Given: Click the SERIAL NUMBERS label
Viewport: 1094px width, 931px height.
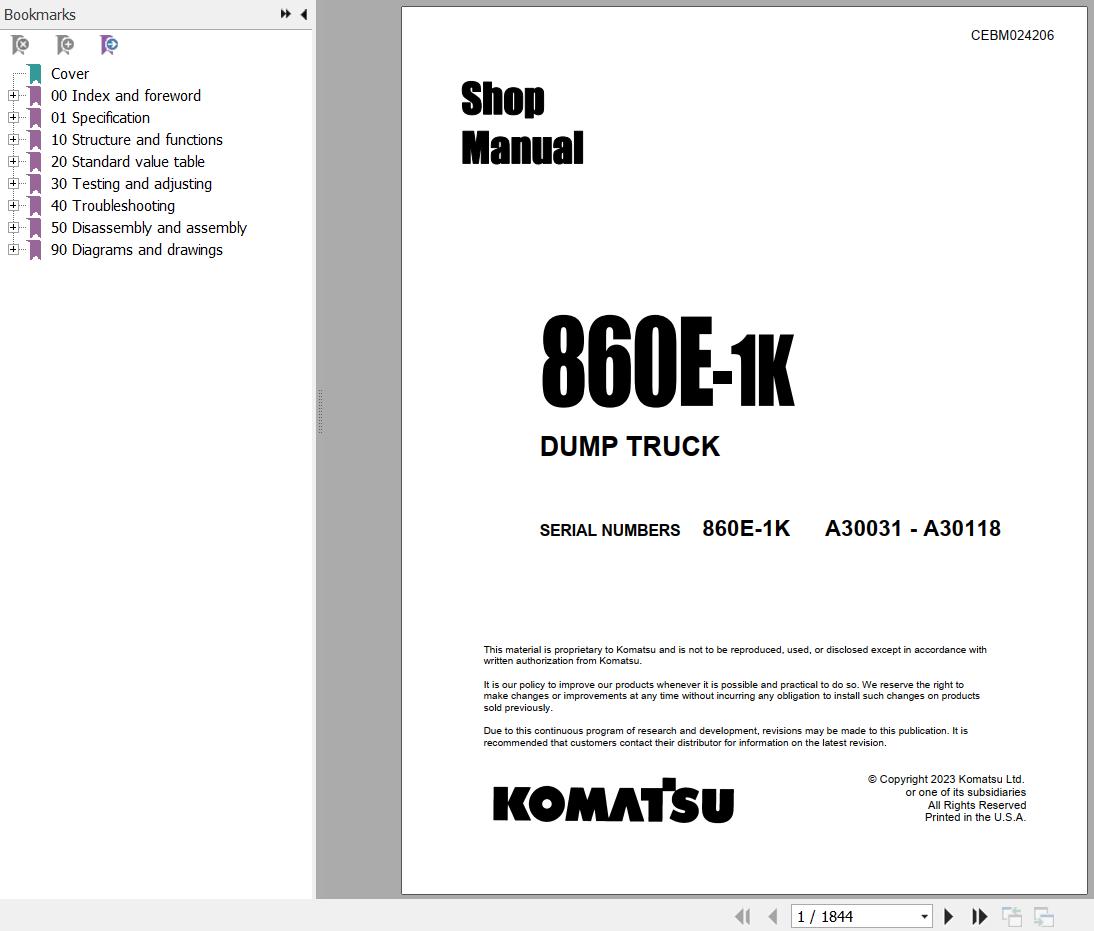Looking at the screenshot, I should [x=609, y=530].
